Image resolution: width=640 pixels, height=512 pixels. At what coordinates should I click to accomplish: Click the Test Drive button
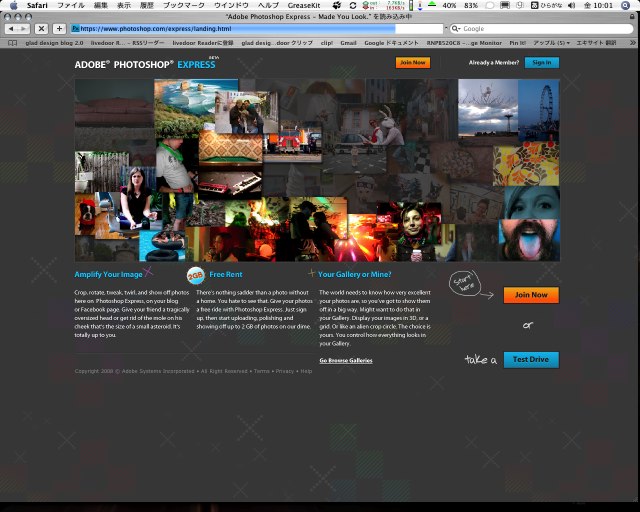click(x=531, y=359)
